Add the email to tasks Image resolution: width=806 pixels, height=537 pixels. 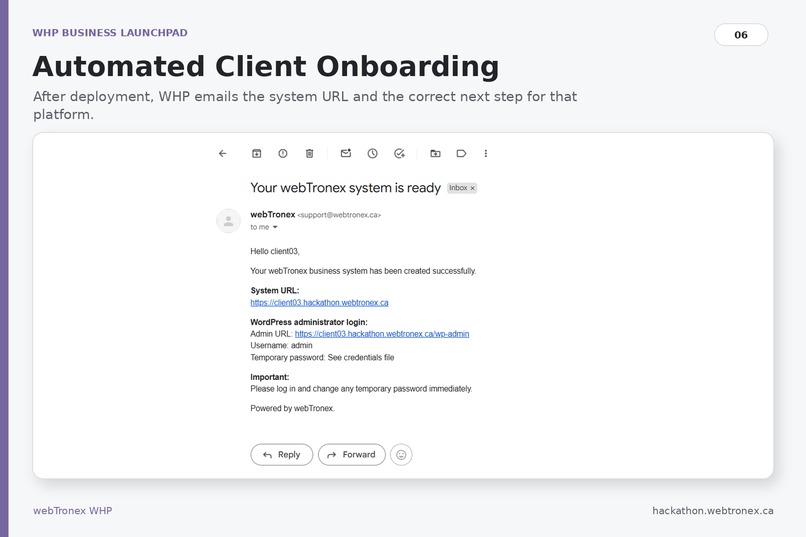399,153
